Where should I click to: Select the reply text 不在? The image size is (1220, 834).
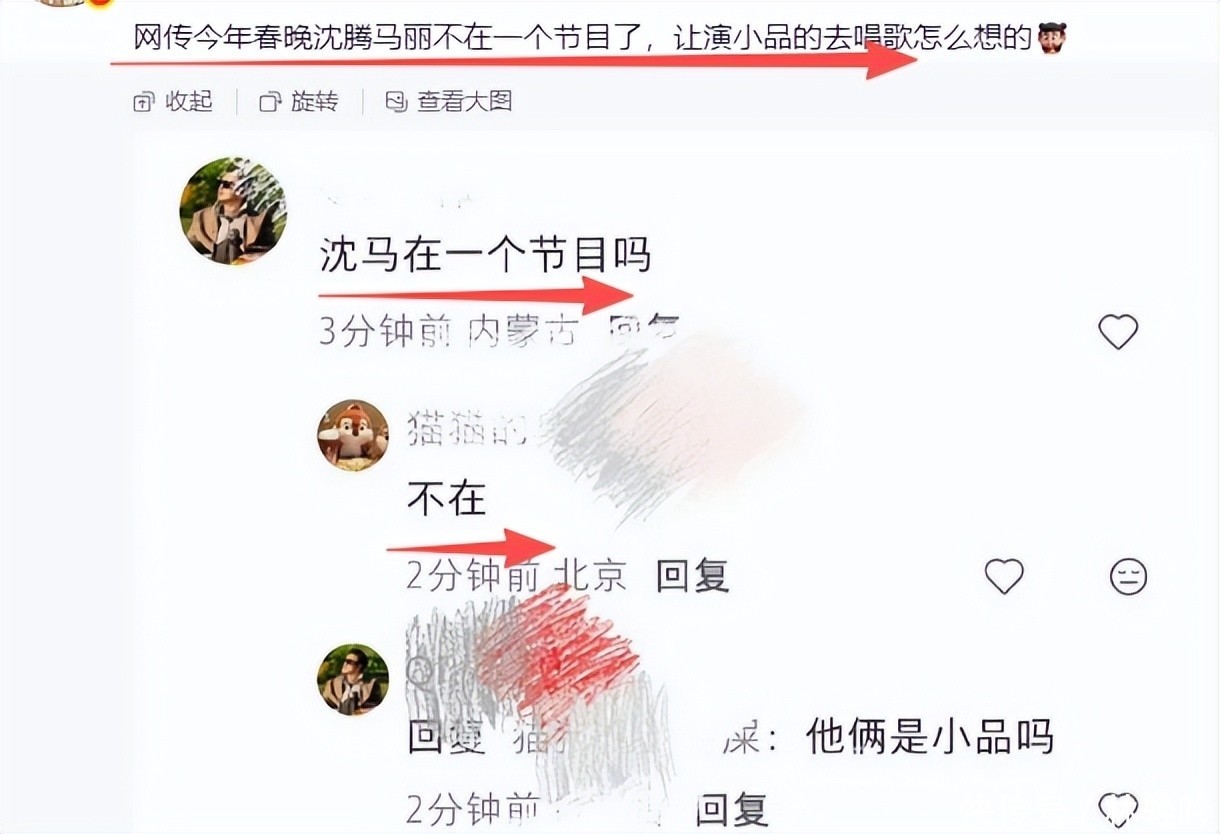(x=447, y=498)
